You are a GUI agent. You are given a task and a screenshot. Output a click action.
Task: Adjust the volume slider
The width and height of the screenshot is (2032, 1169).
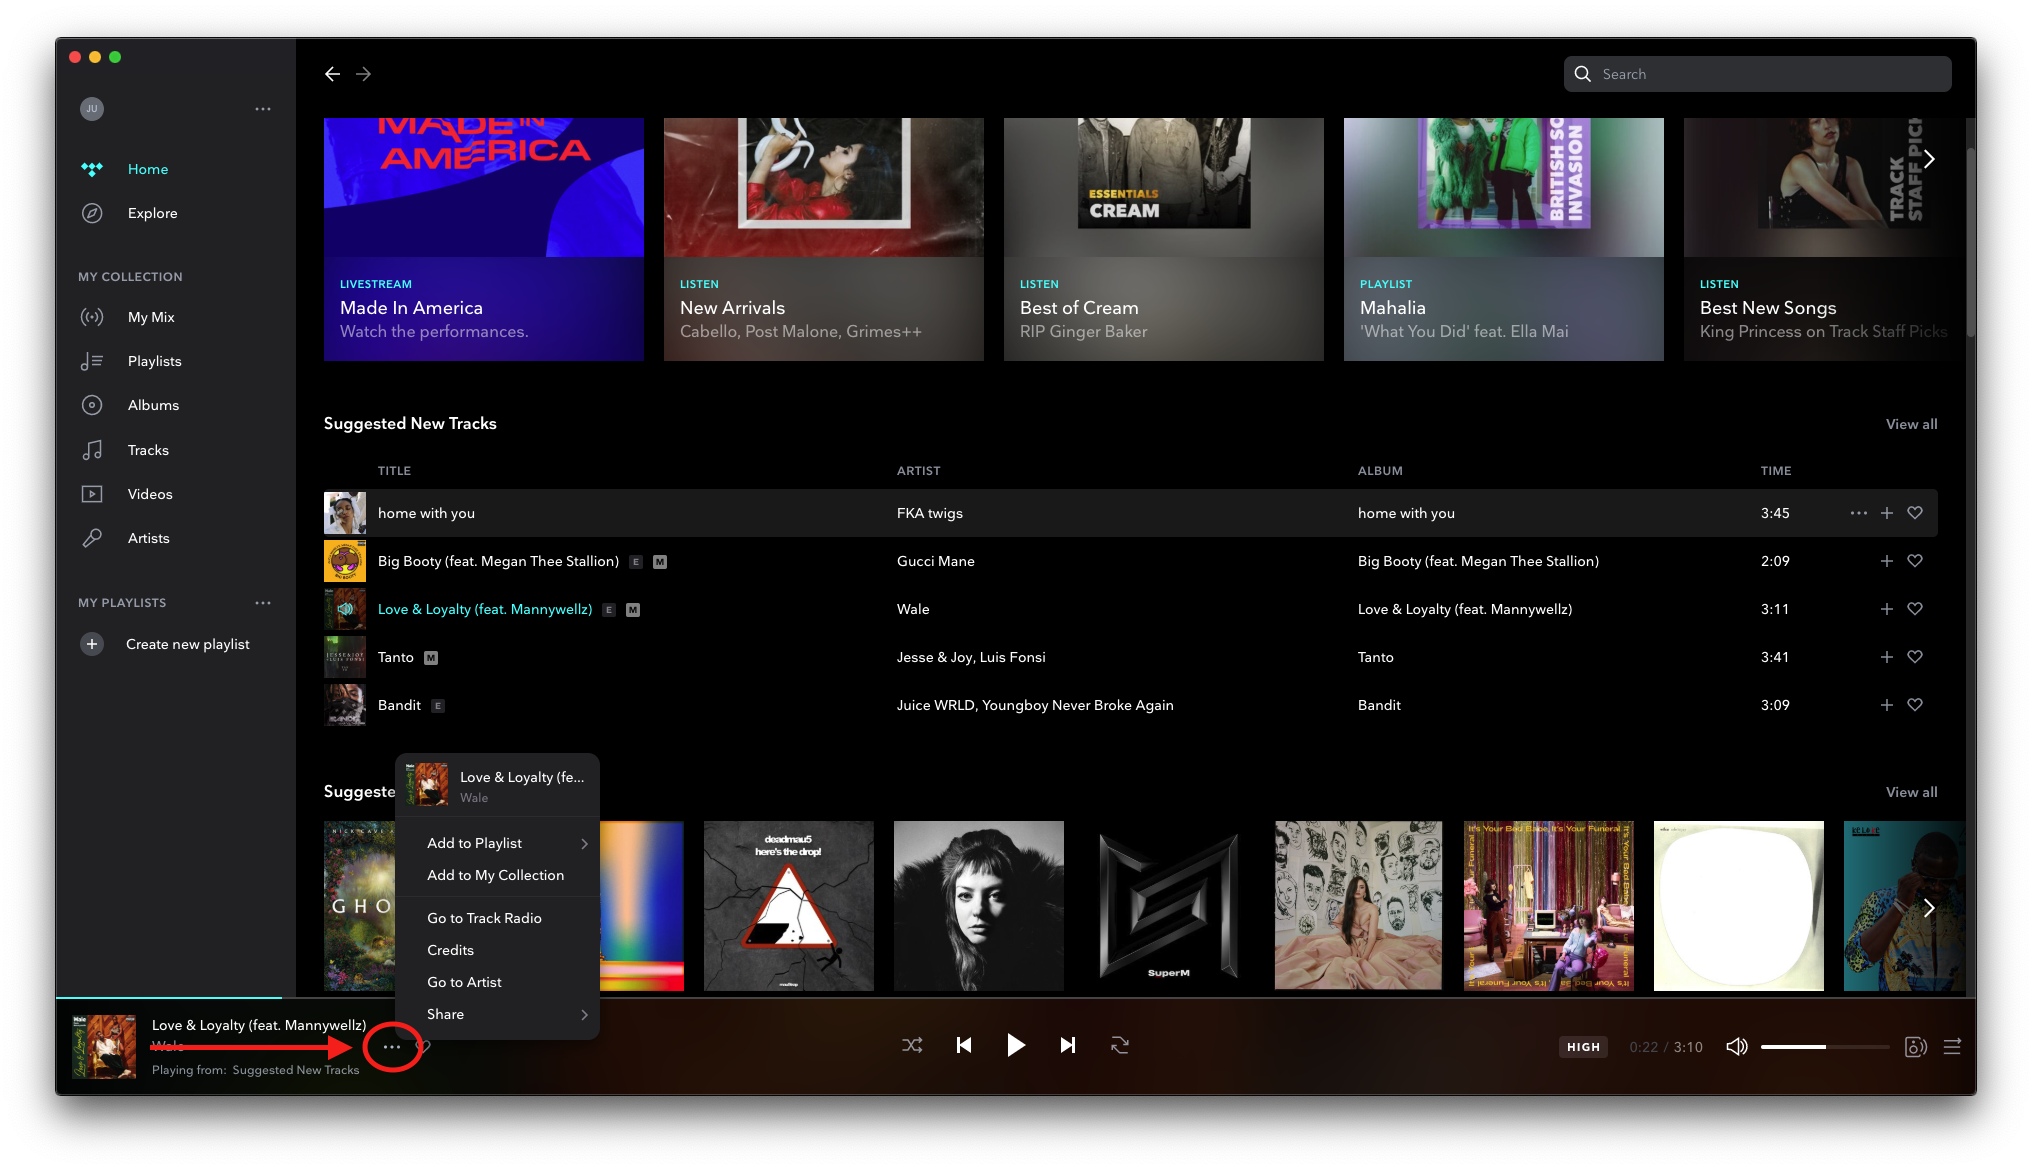[1825, 1047]
